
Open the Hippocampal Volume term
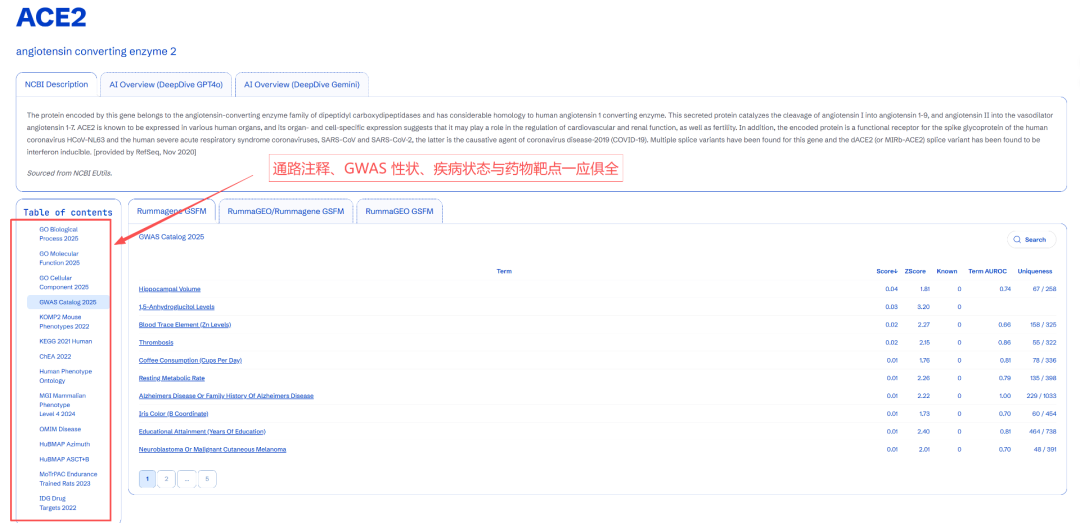point(169,289)
